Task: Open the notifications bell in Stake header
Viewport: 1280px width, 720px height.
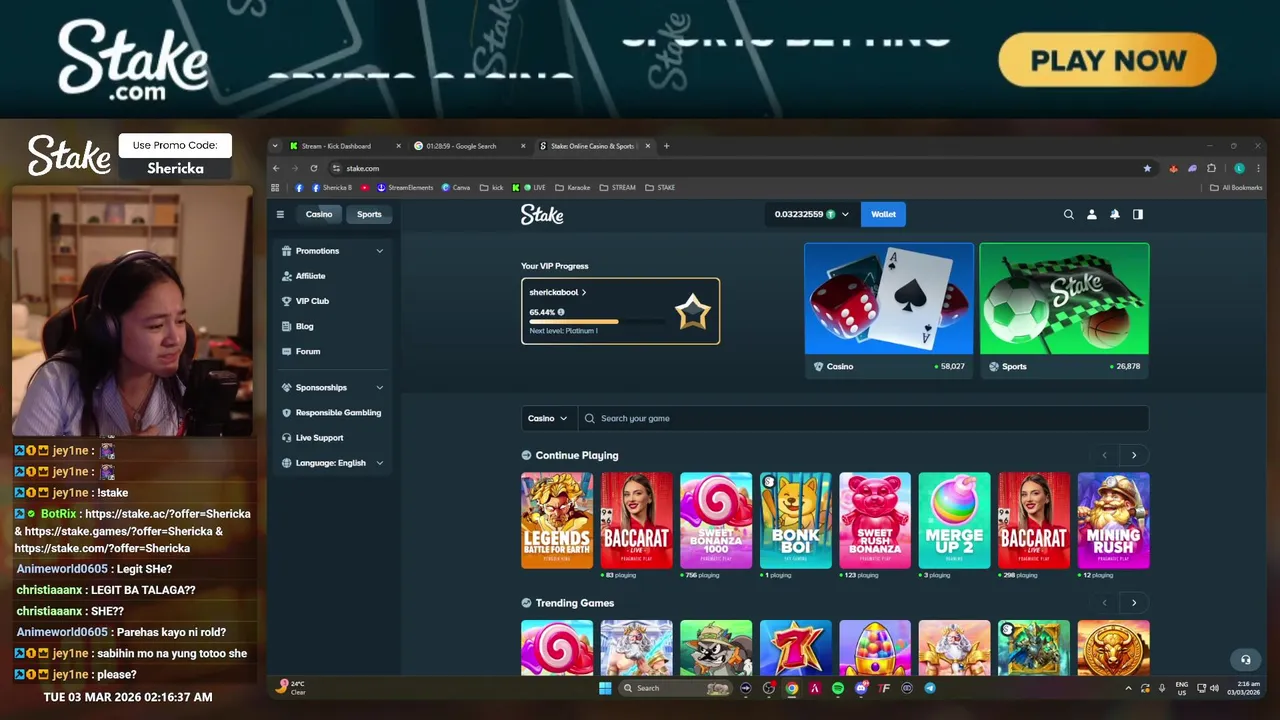Action: point(1114,214)
